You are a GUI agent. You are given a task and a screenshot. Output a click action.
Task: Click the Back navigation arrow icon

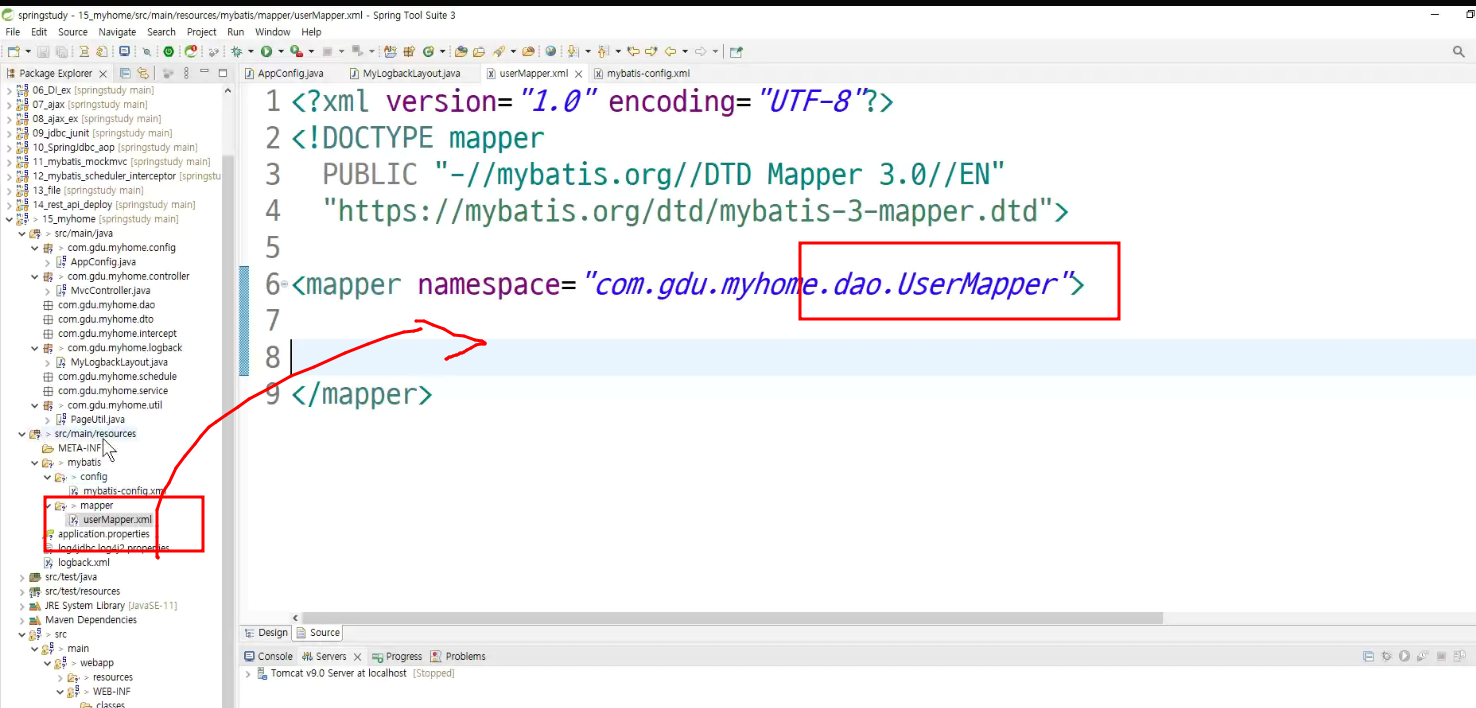click(x=670, y=51)
